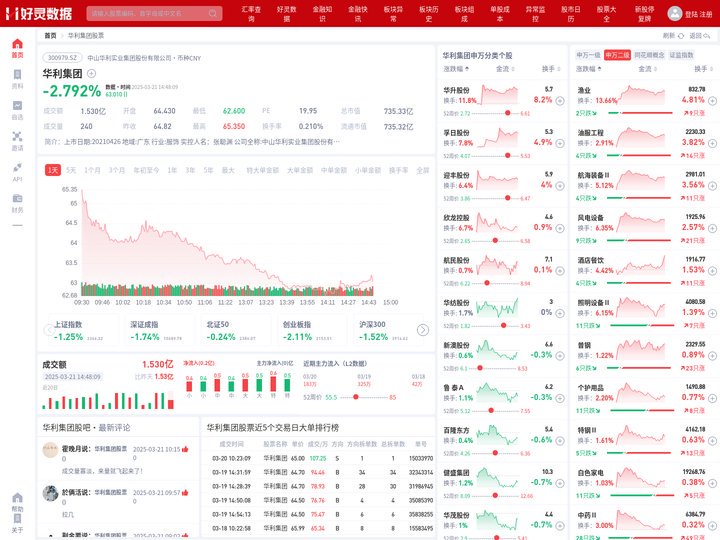The image size is (720, 540).
Task: Switch to the 证监指数 tab
Action: (x=681, y=55)
